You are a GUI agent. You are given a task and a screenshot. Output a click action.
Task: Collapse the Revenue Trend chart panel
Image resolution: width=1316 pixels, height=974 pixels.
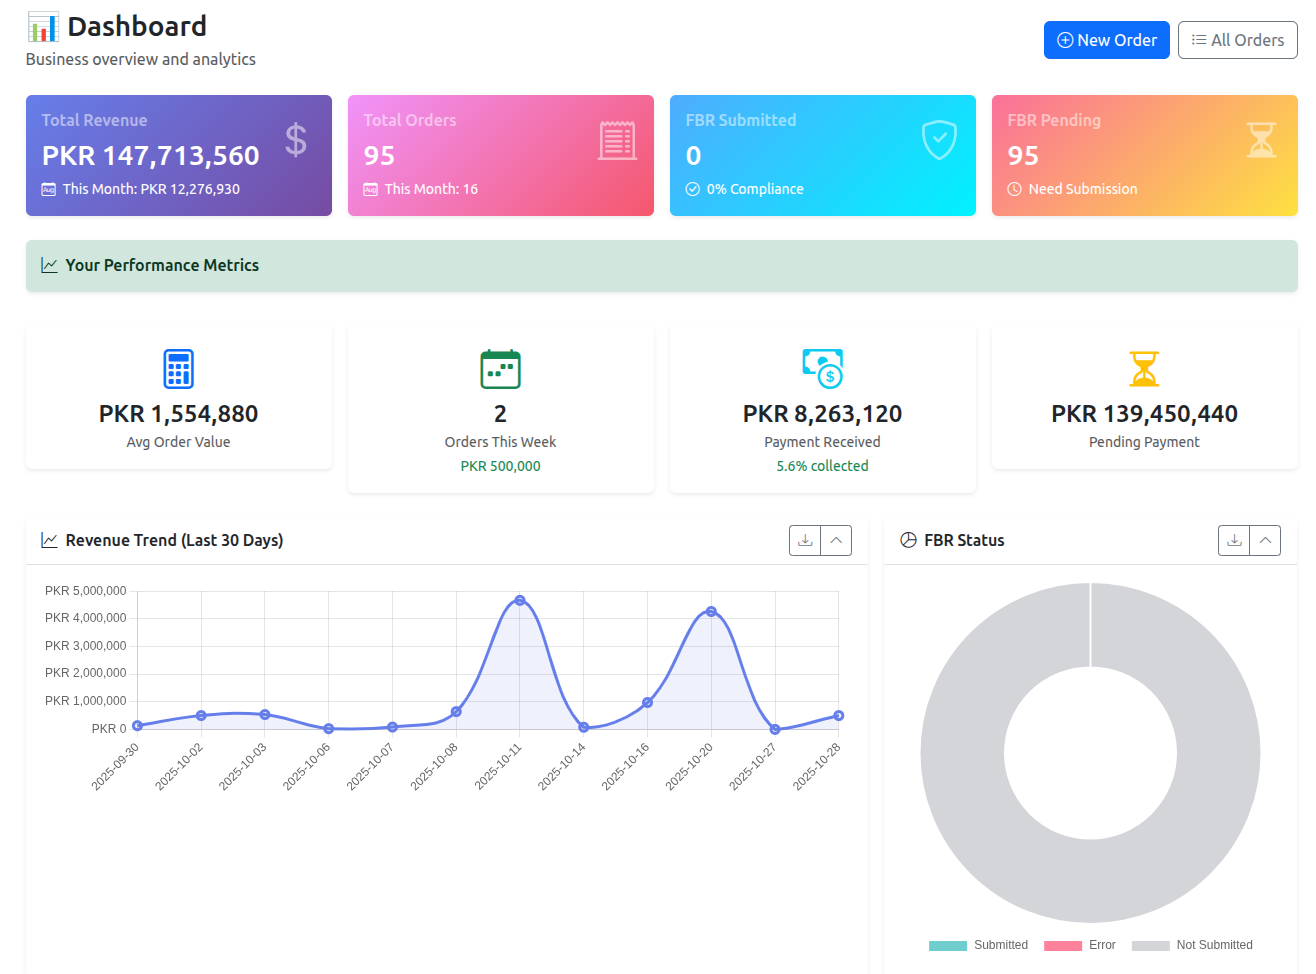[836, 540]
